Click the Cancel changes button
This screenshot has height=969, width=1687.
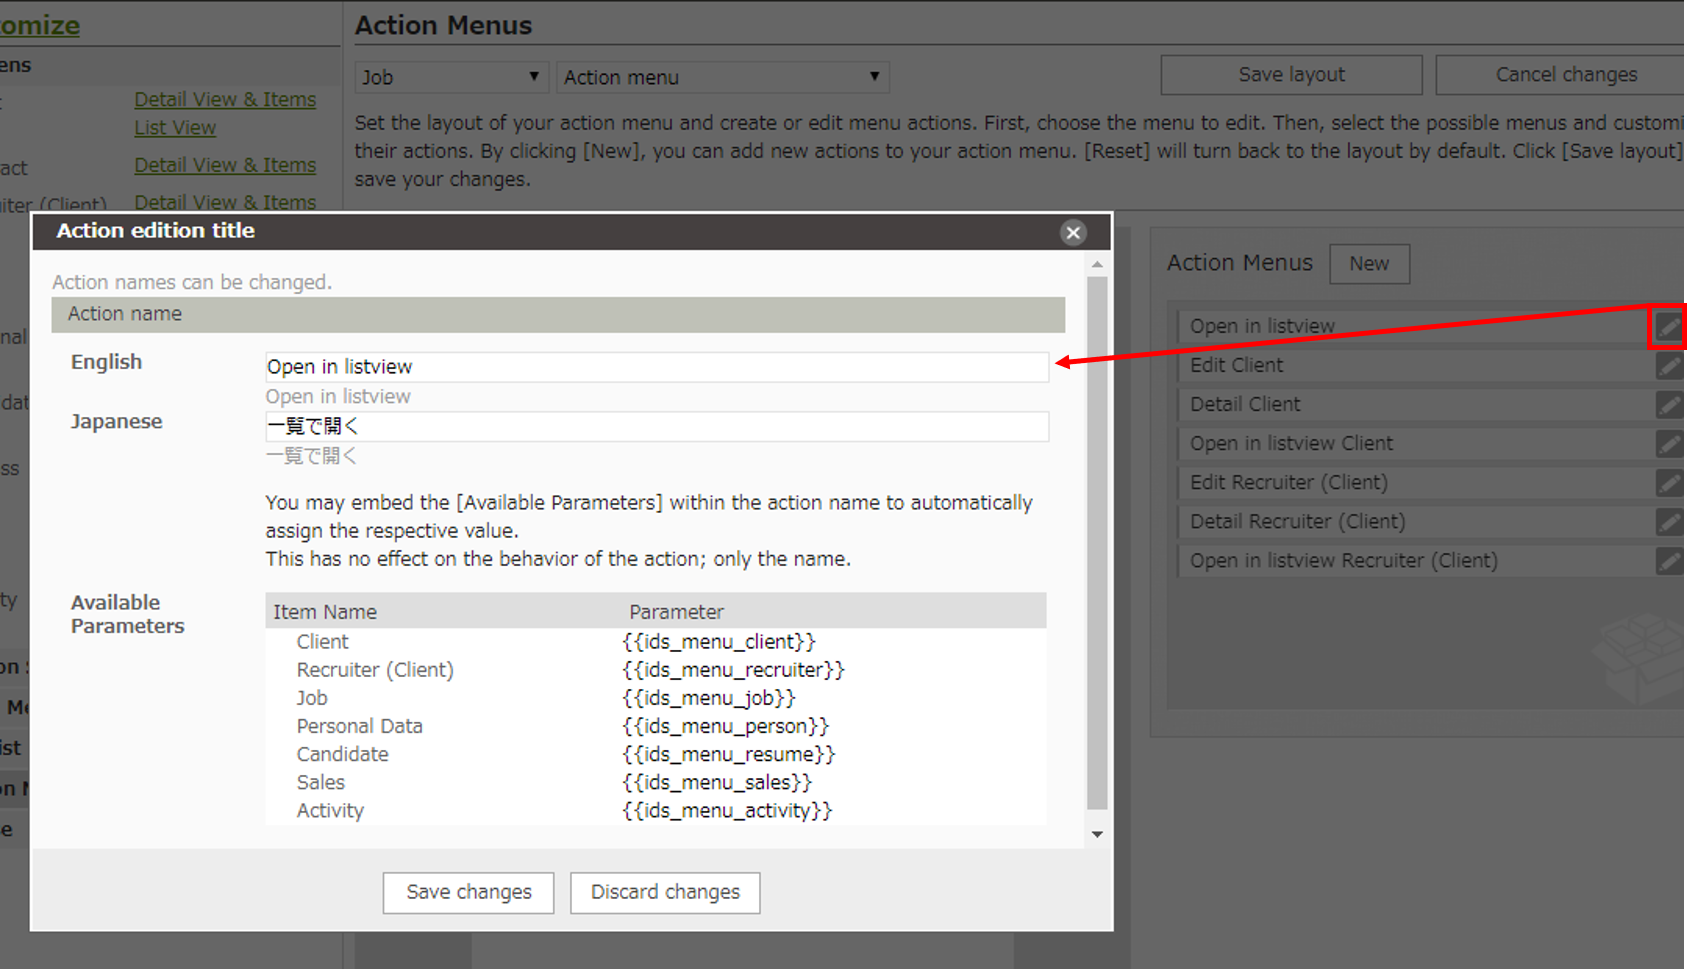(1565, 74)
